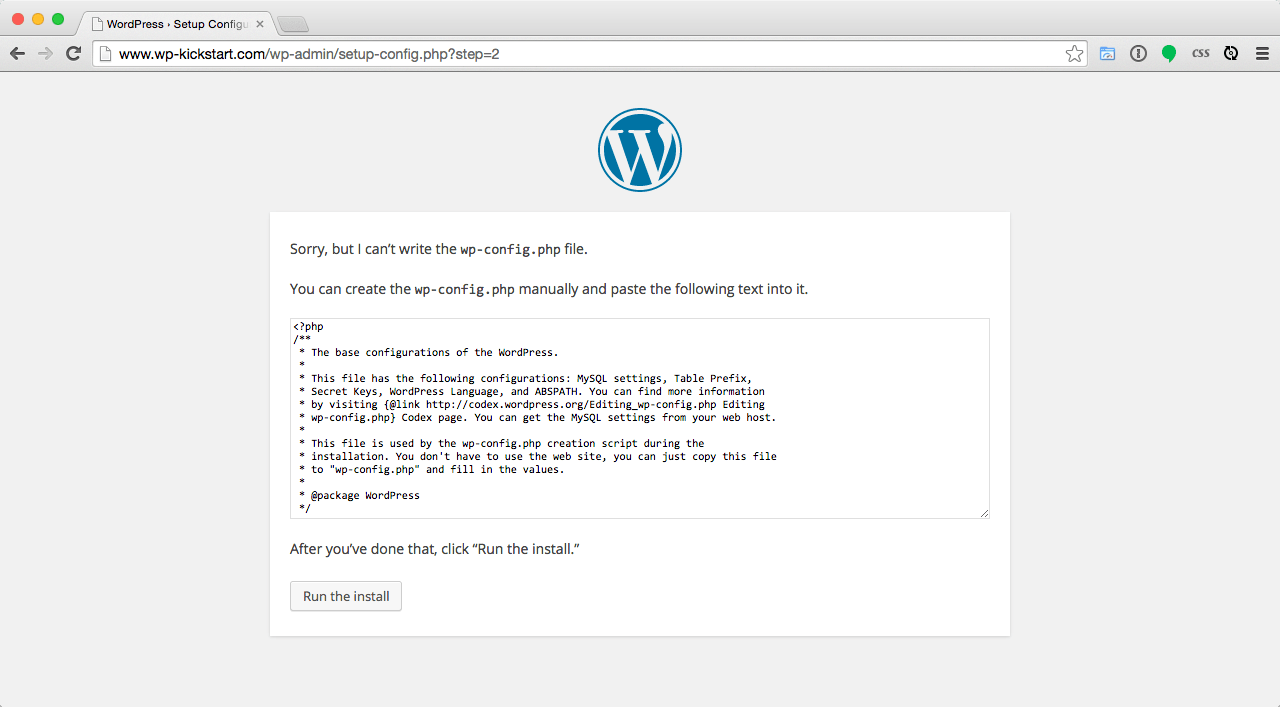This screenshot has width=1280, height=707.
Task: Close the WordPress Setup tab
Action: tap(260, 23)
